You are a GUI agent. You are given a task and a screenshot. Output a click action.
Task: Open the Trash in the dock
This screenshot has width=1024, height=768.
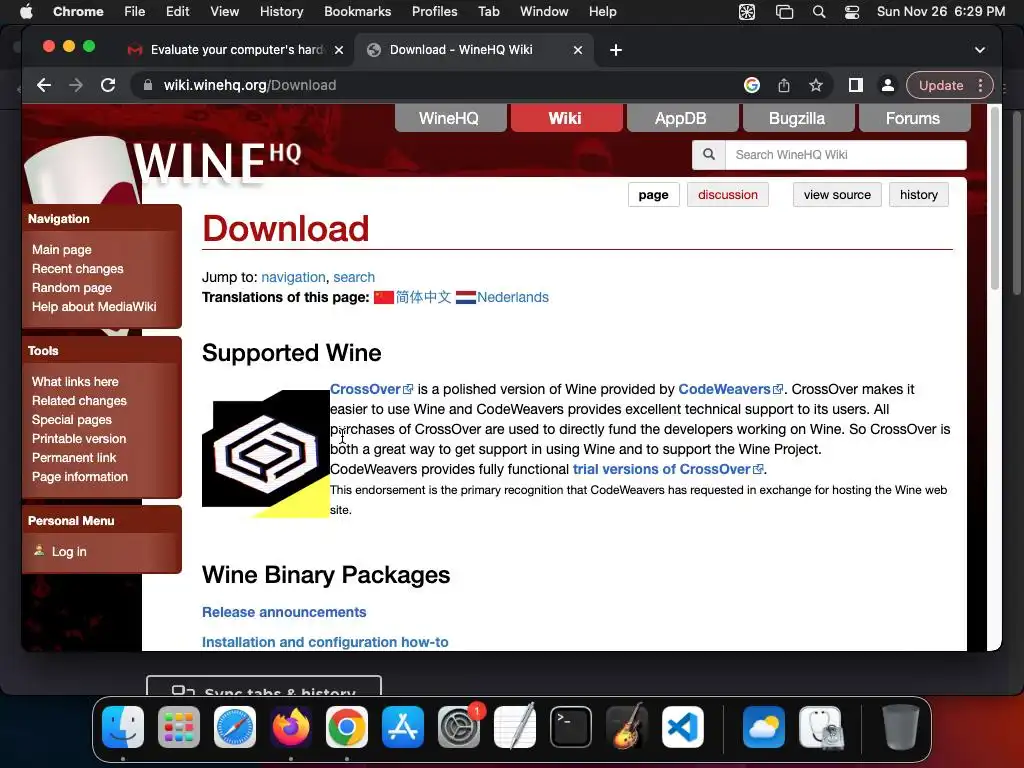tap(901, 727)
